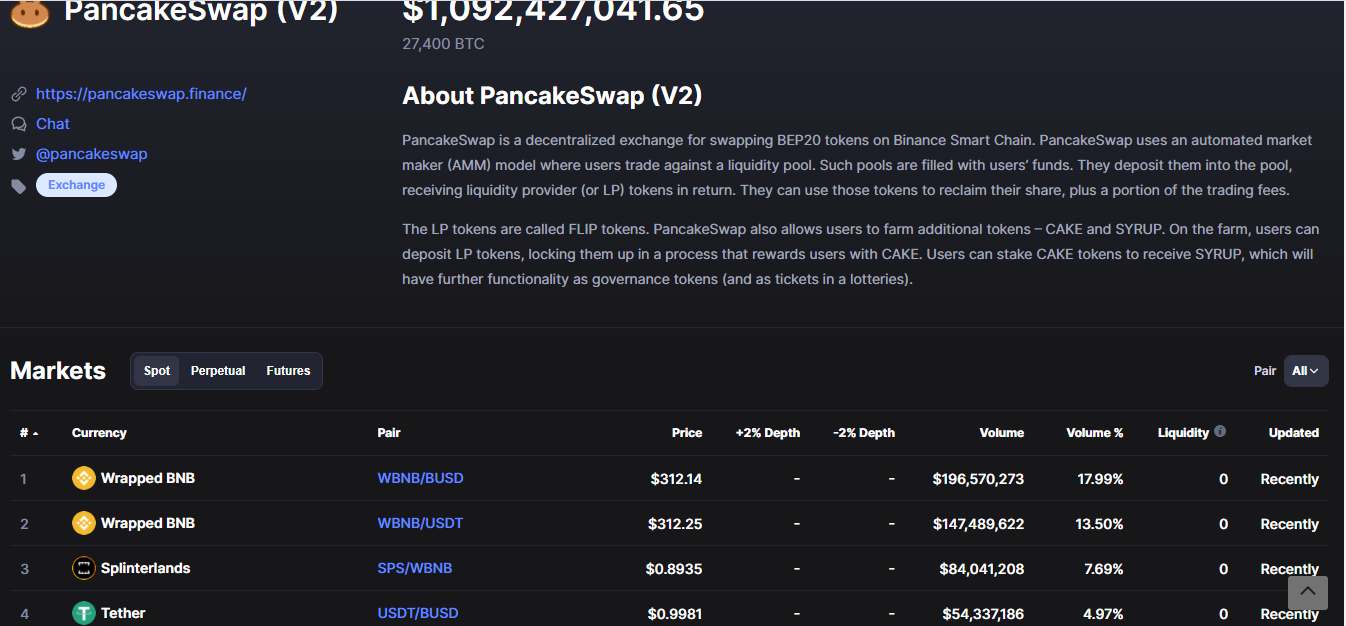Open the SPS/WBNB pair link
The height and width of the screenshot is (626, 1346).
pyautogui.click(x=415, y=568)
